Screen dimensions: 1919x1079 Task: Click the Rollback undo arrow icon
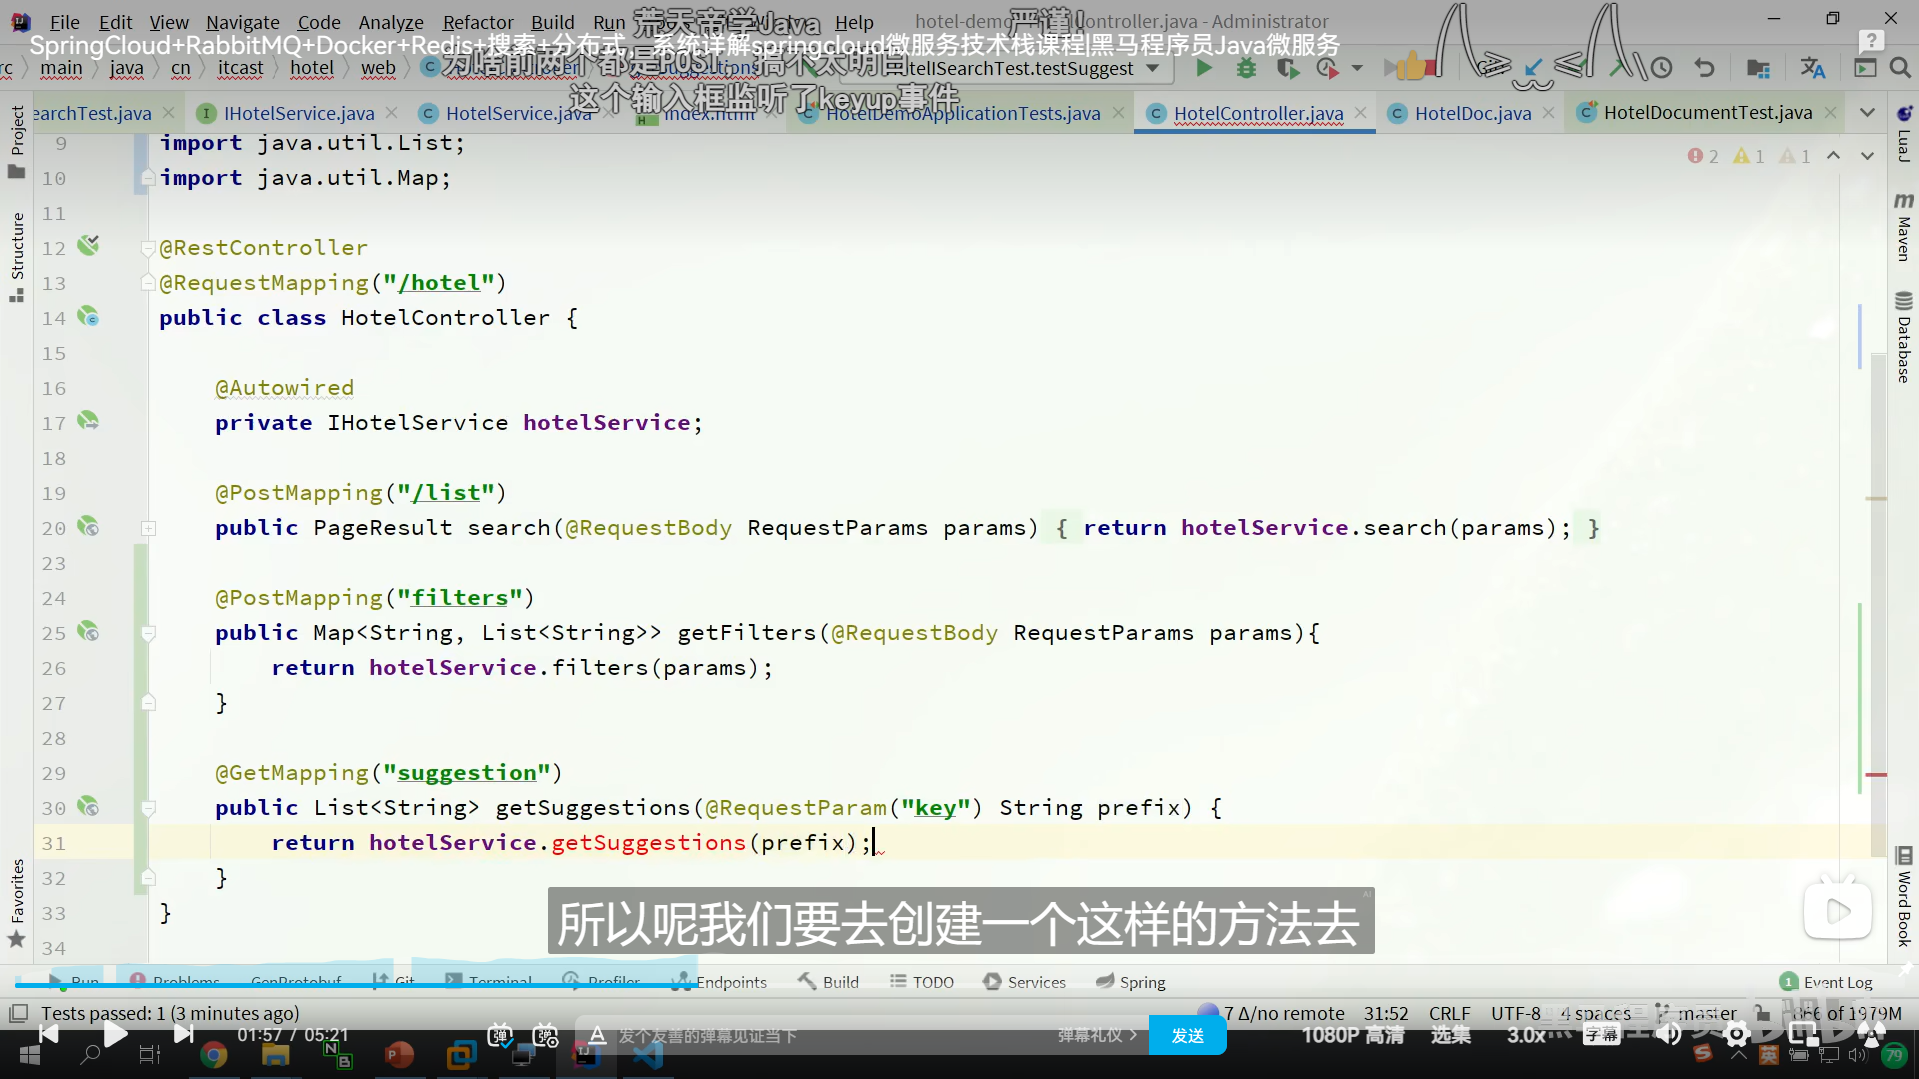coord(1704,68)
